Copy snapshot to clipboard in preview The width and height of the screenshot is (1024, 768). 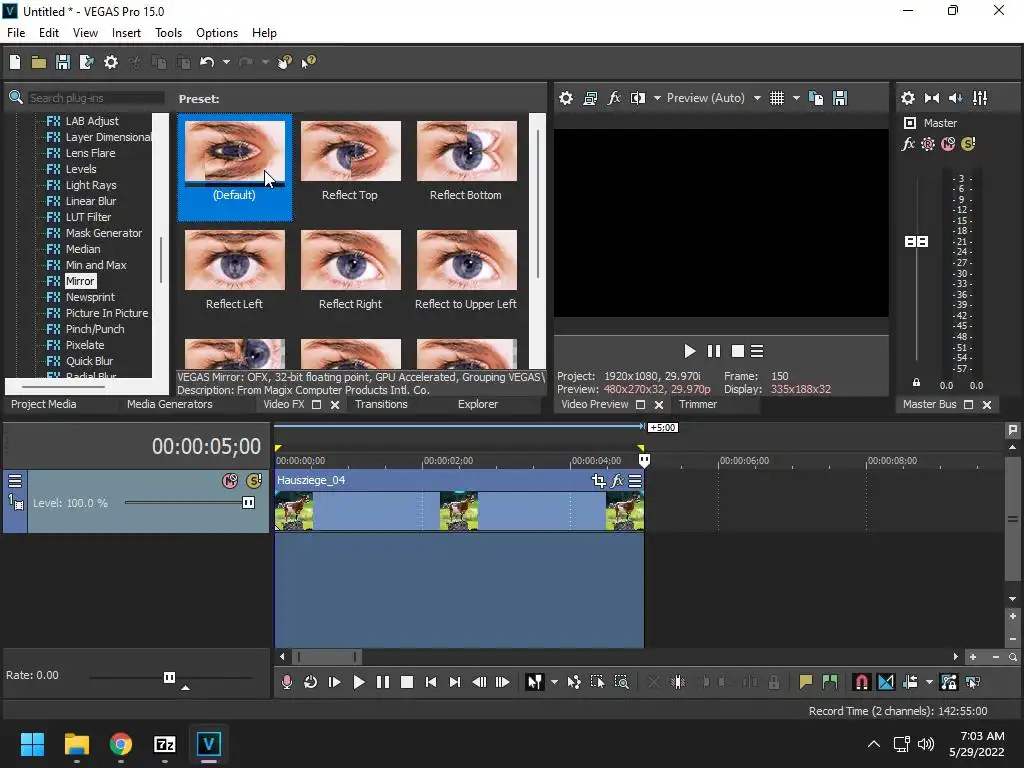[x=816, y=98]
